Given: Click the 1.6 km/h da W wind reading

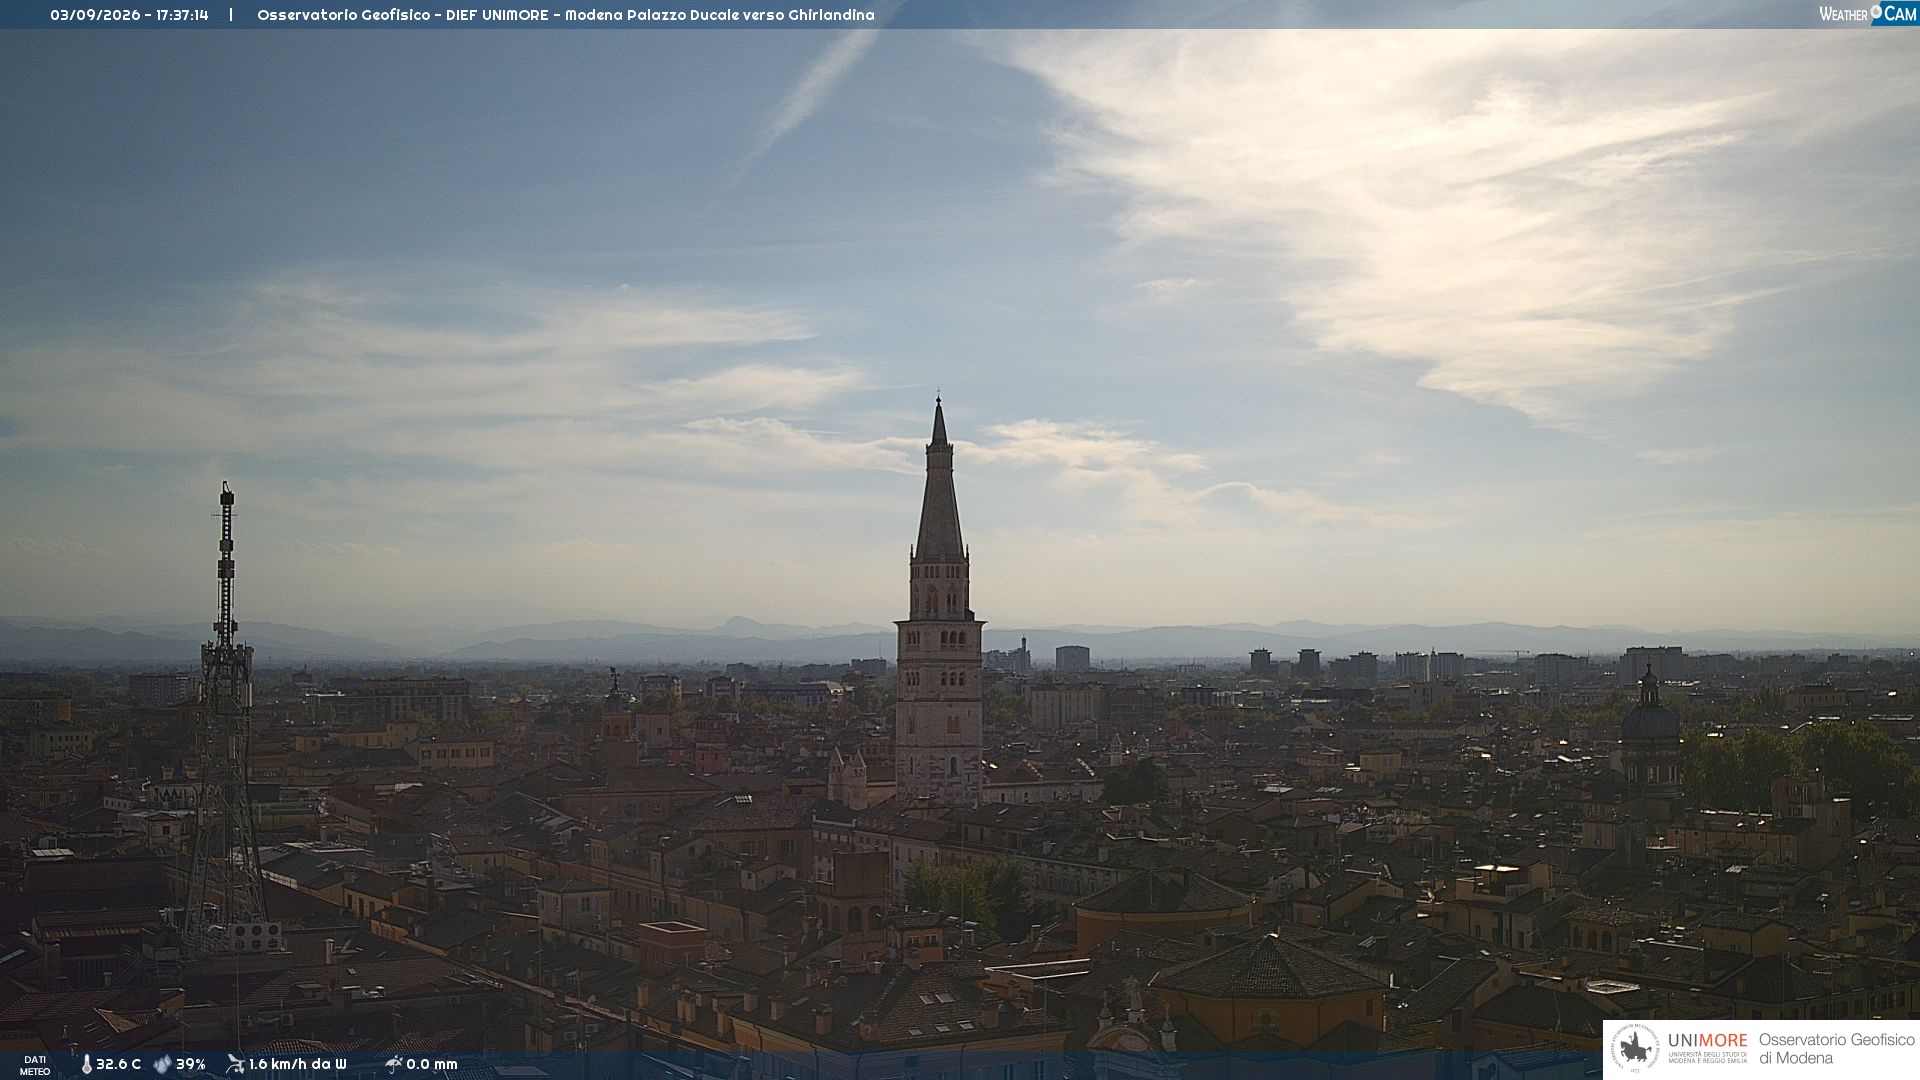Looking at the screenshot, I should tap(298, 1064).
